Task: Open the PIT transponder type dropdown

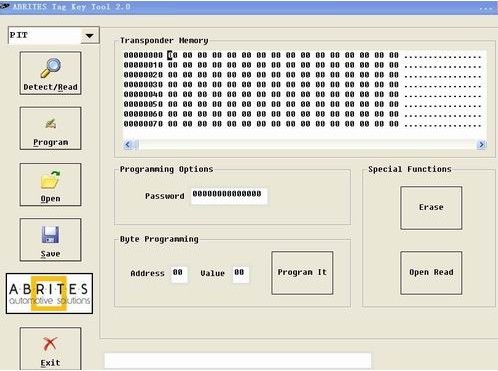Action: click(x=90, y=35)
